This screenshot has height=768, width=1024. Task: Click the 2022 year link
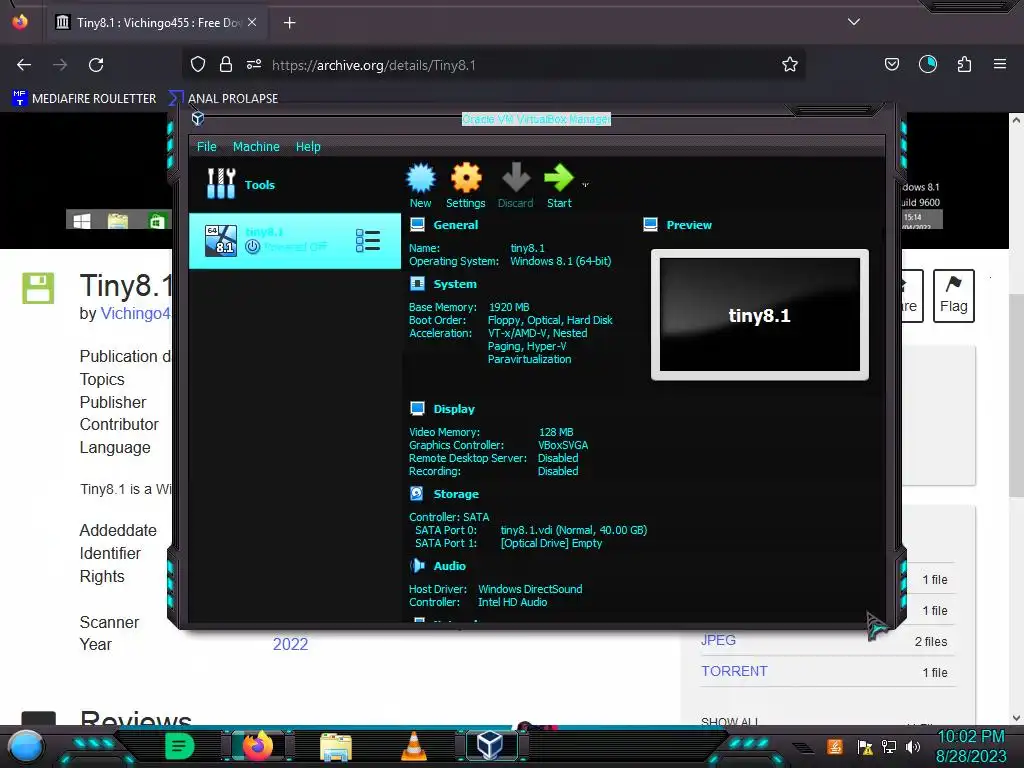290,644
